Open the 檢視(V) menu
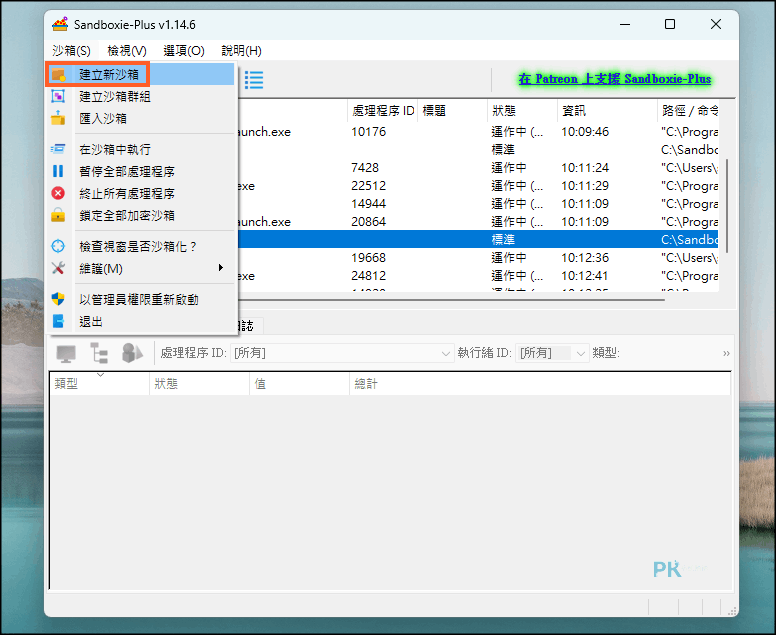The height and width of the screenshot is (635, 776). (x=127, y=50)
